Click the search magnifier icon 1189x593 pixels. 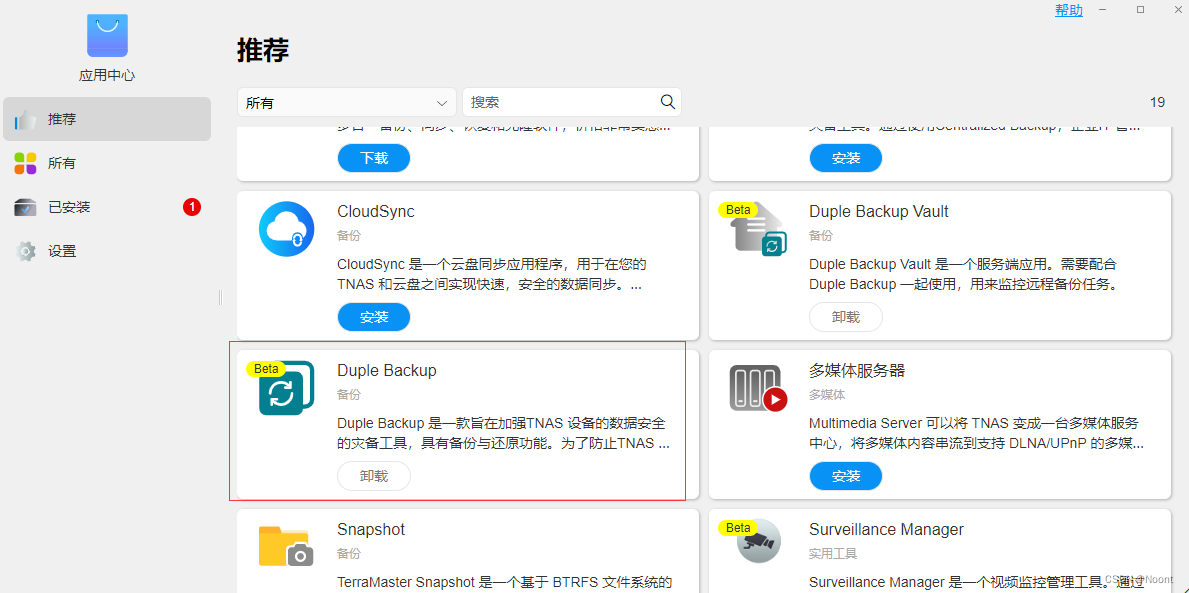coord(667,101)
